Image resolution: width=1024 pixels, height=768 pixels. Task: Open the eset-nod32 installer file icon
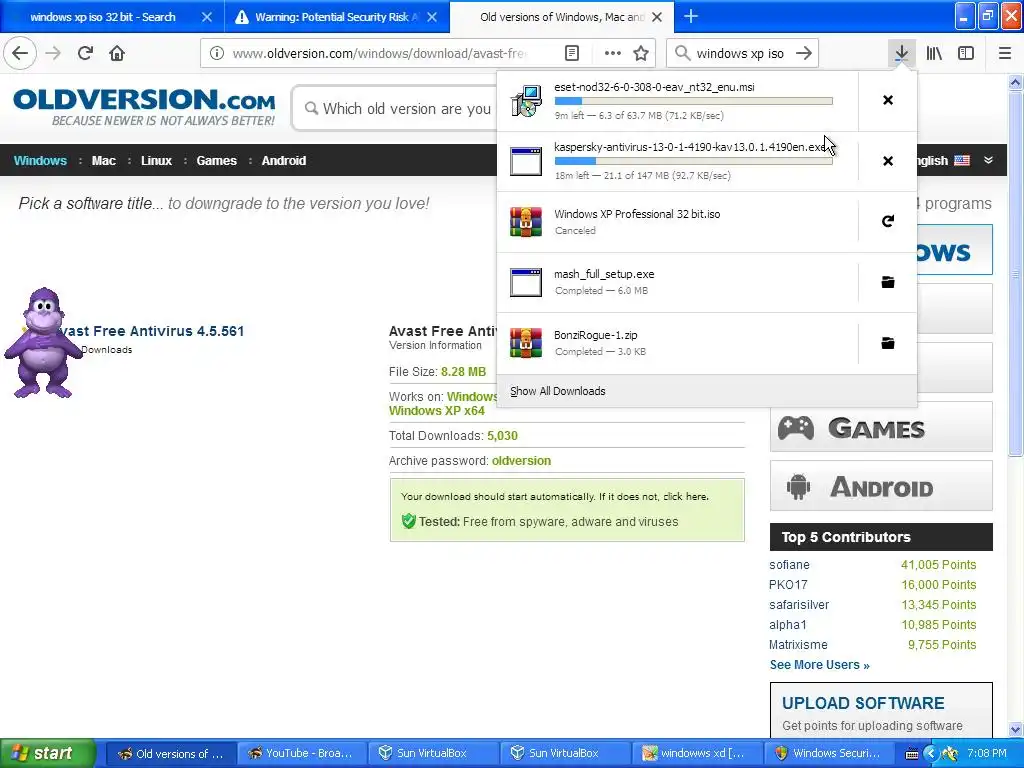[526, 101]
